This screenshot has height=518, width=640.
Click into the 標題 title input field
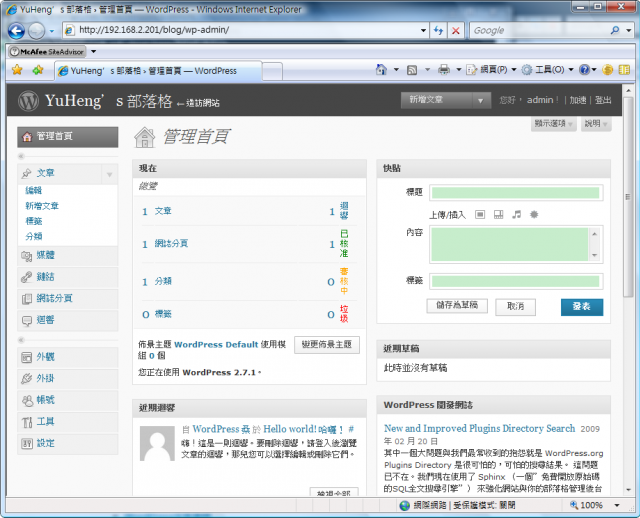[x=516, y=192]
